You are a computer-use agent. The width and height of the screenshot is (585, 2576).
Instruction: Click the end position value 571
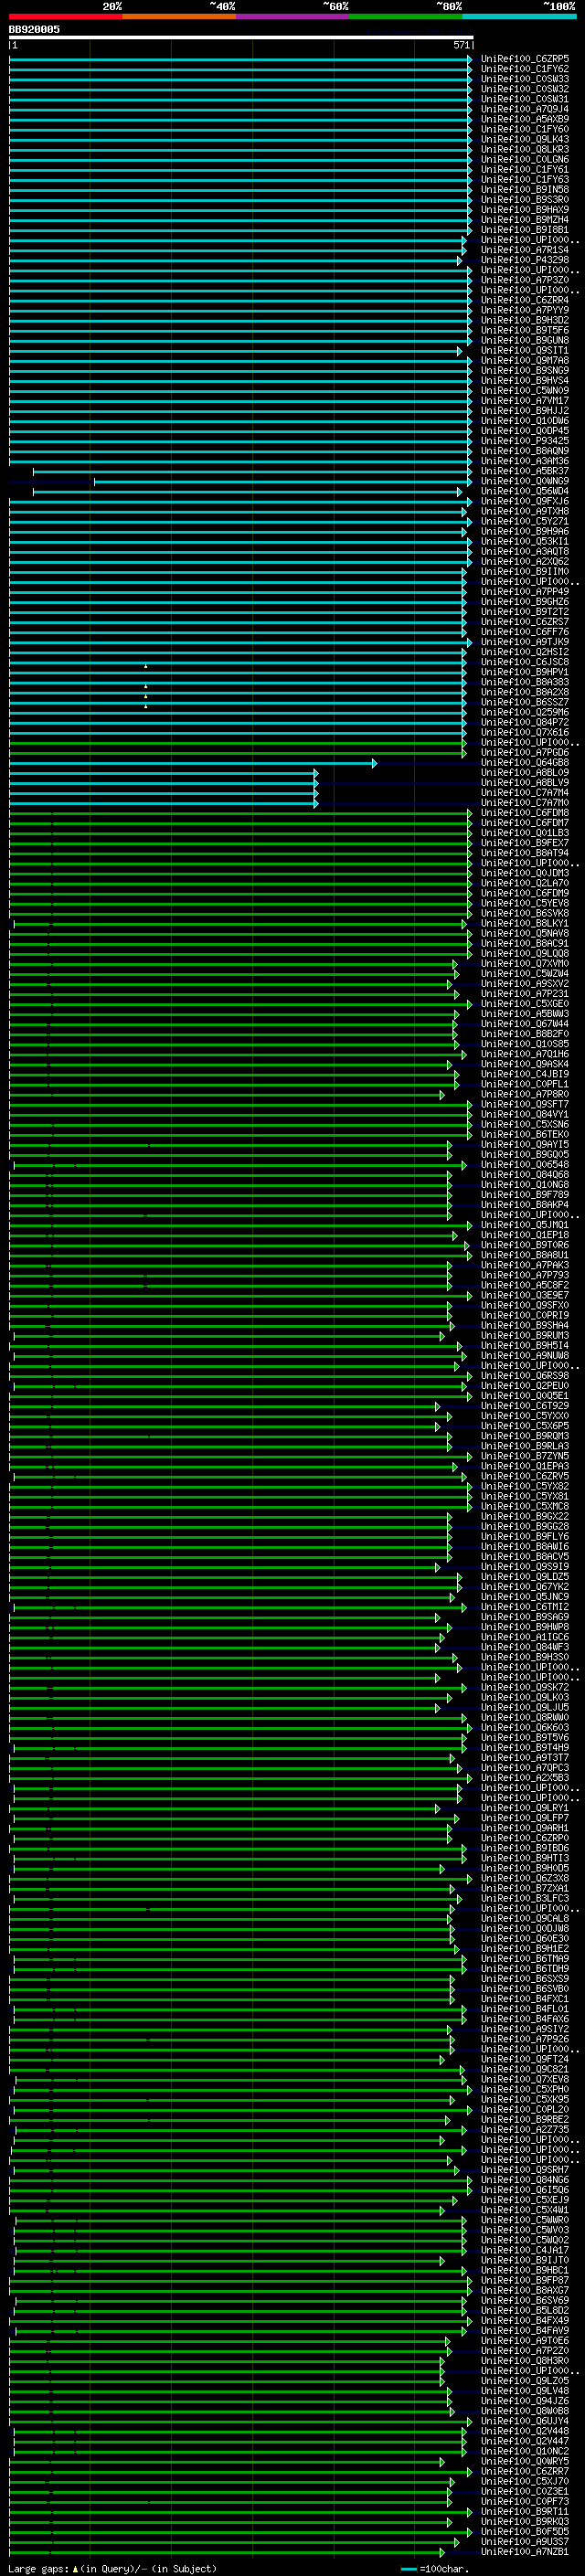[x=461, y=46]
